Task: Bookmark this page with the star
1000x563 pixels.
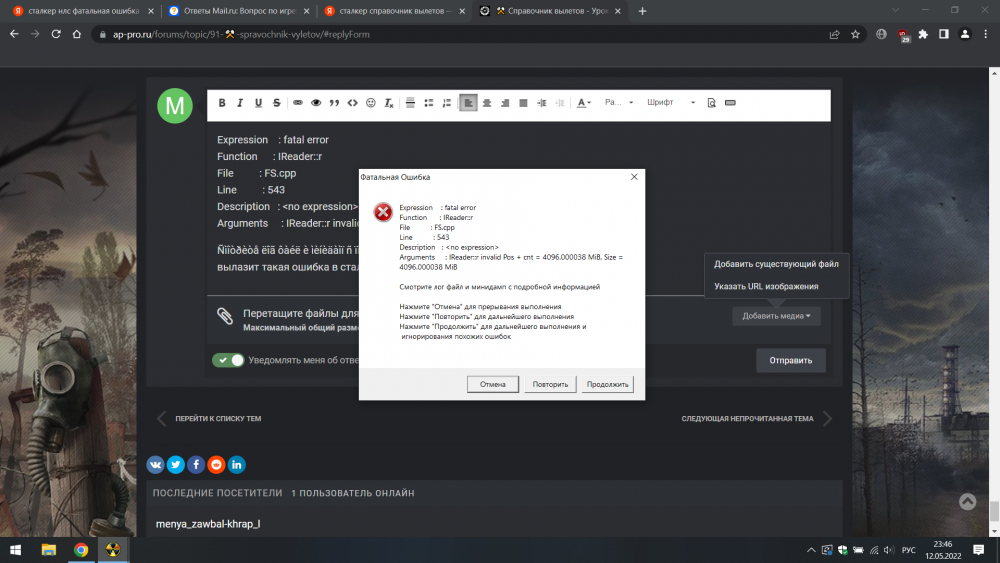Action: (x=855, y=34)
